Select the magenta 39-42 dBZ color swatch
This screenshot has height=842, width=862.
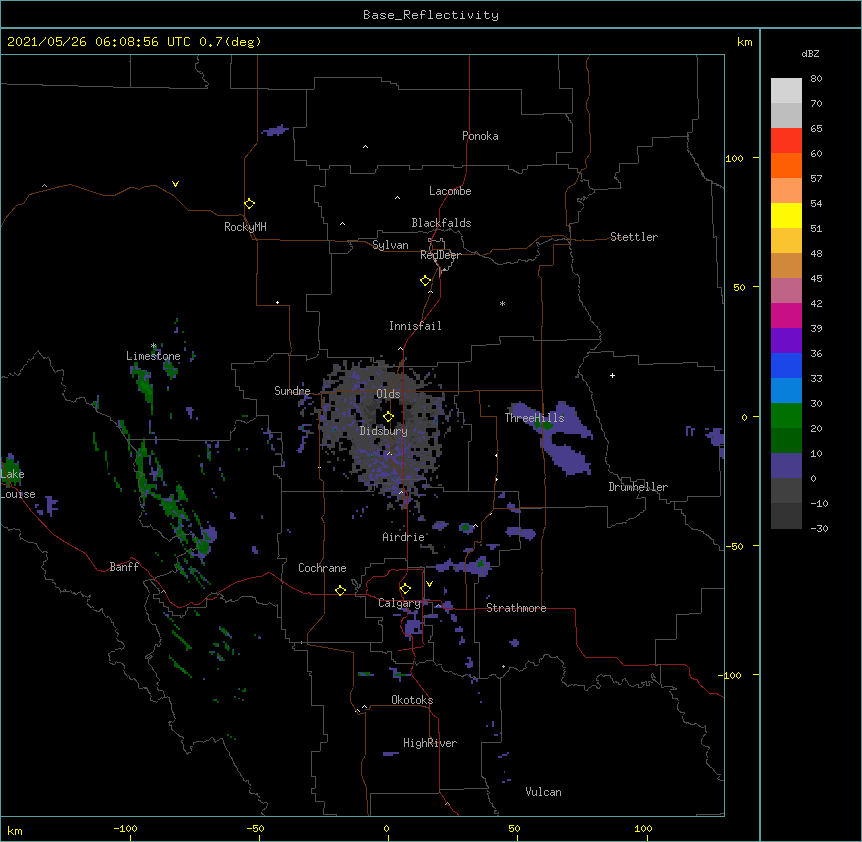786,315
